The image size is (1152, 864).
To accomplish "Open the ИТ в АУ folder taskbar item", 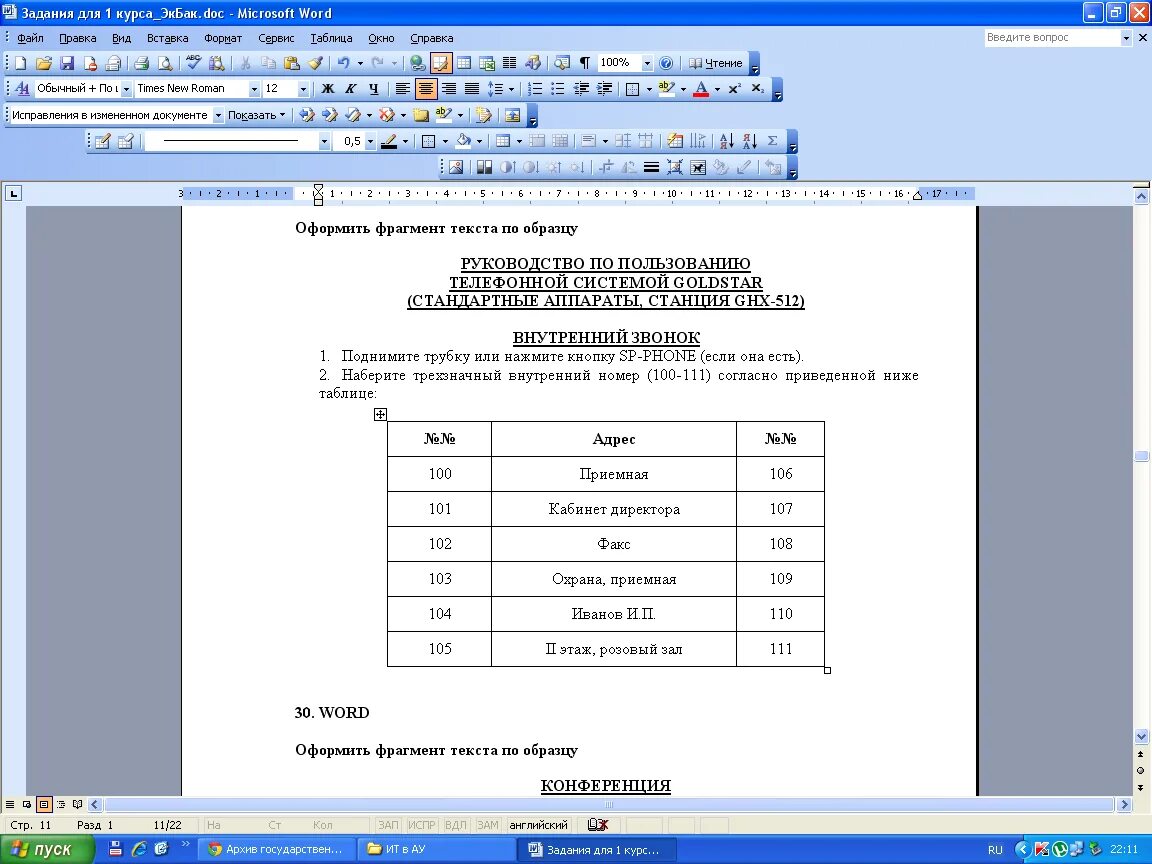I will click(437, 849).
